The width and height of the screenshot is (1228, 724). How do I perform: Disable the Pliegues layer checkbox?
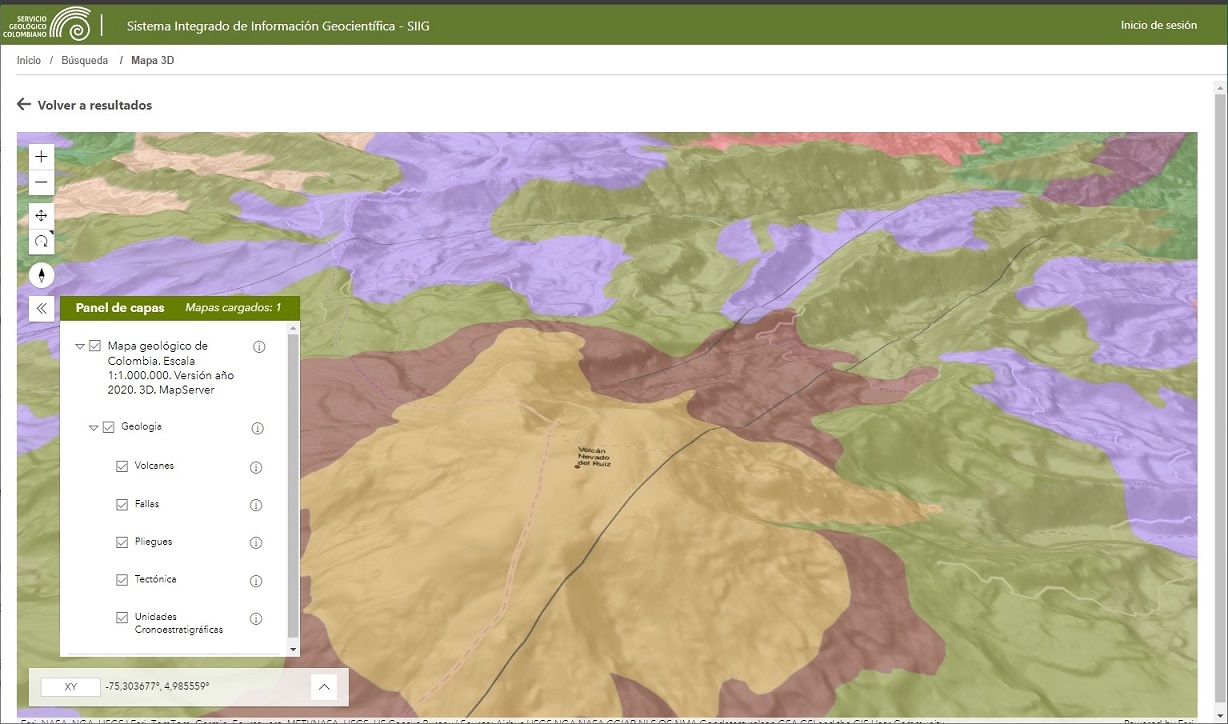click(x=121, y=542)
